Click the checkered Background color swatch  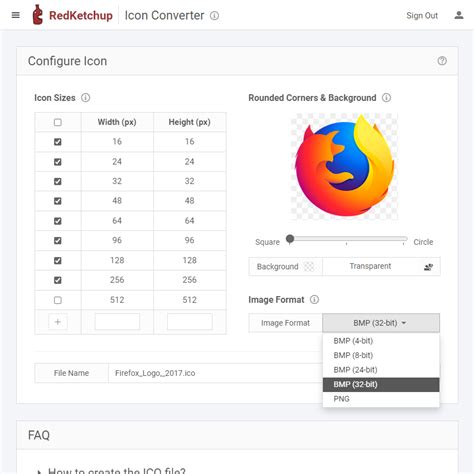coord(309,267)
